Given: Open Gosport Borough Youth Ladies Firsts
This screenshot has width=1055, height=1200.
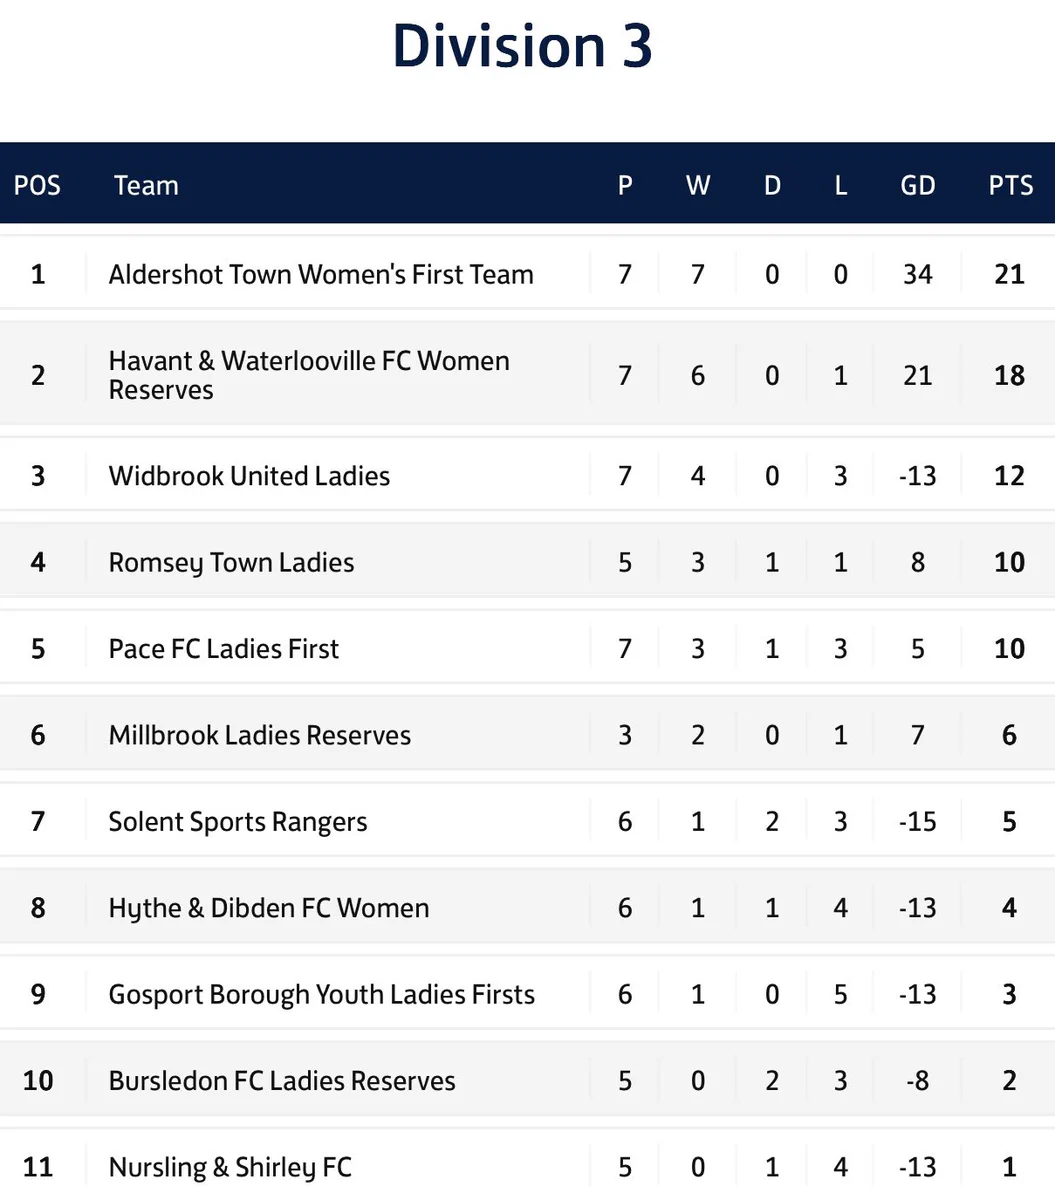Looking at the screenshot, I should [322, 994].
